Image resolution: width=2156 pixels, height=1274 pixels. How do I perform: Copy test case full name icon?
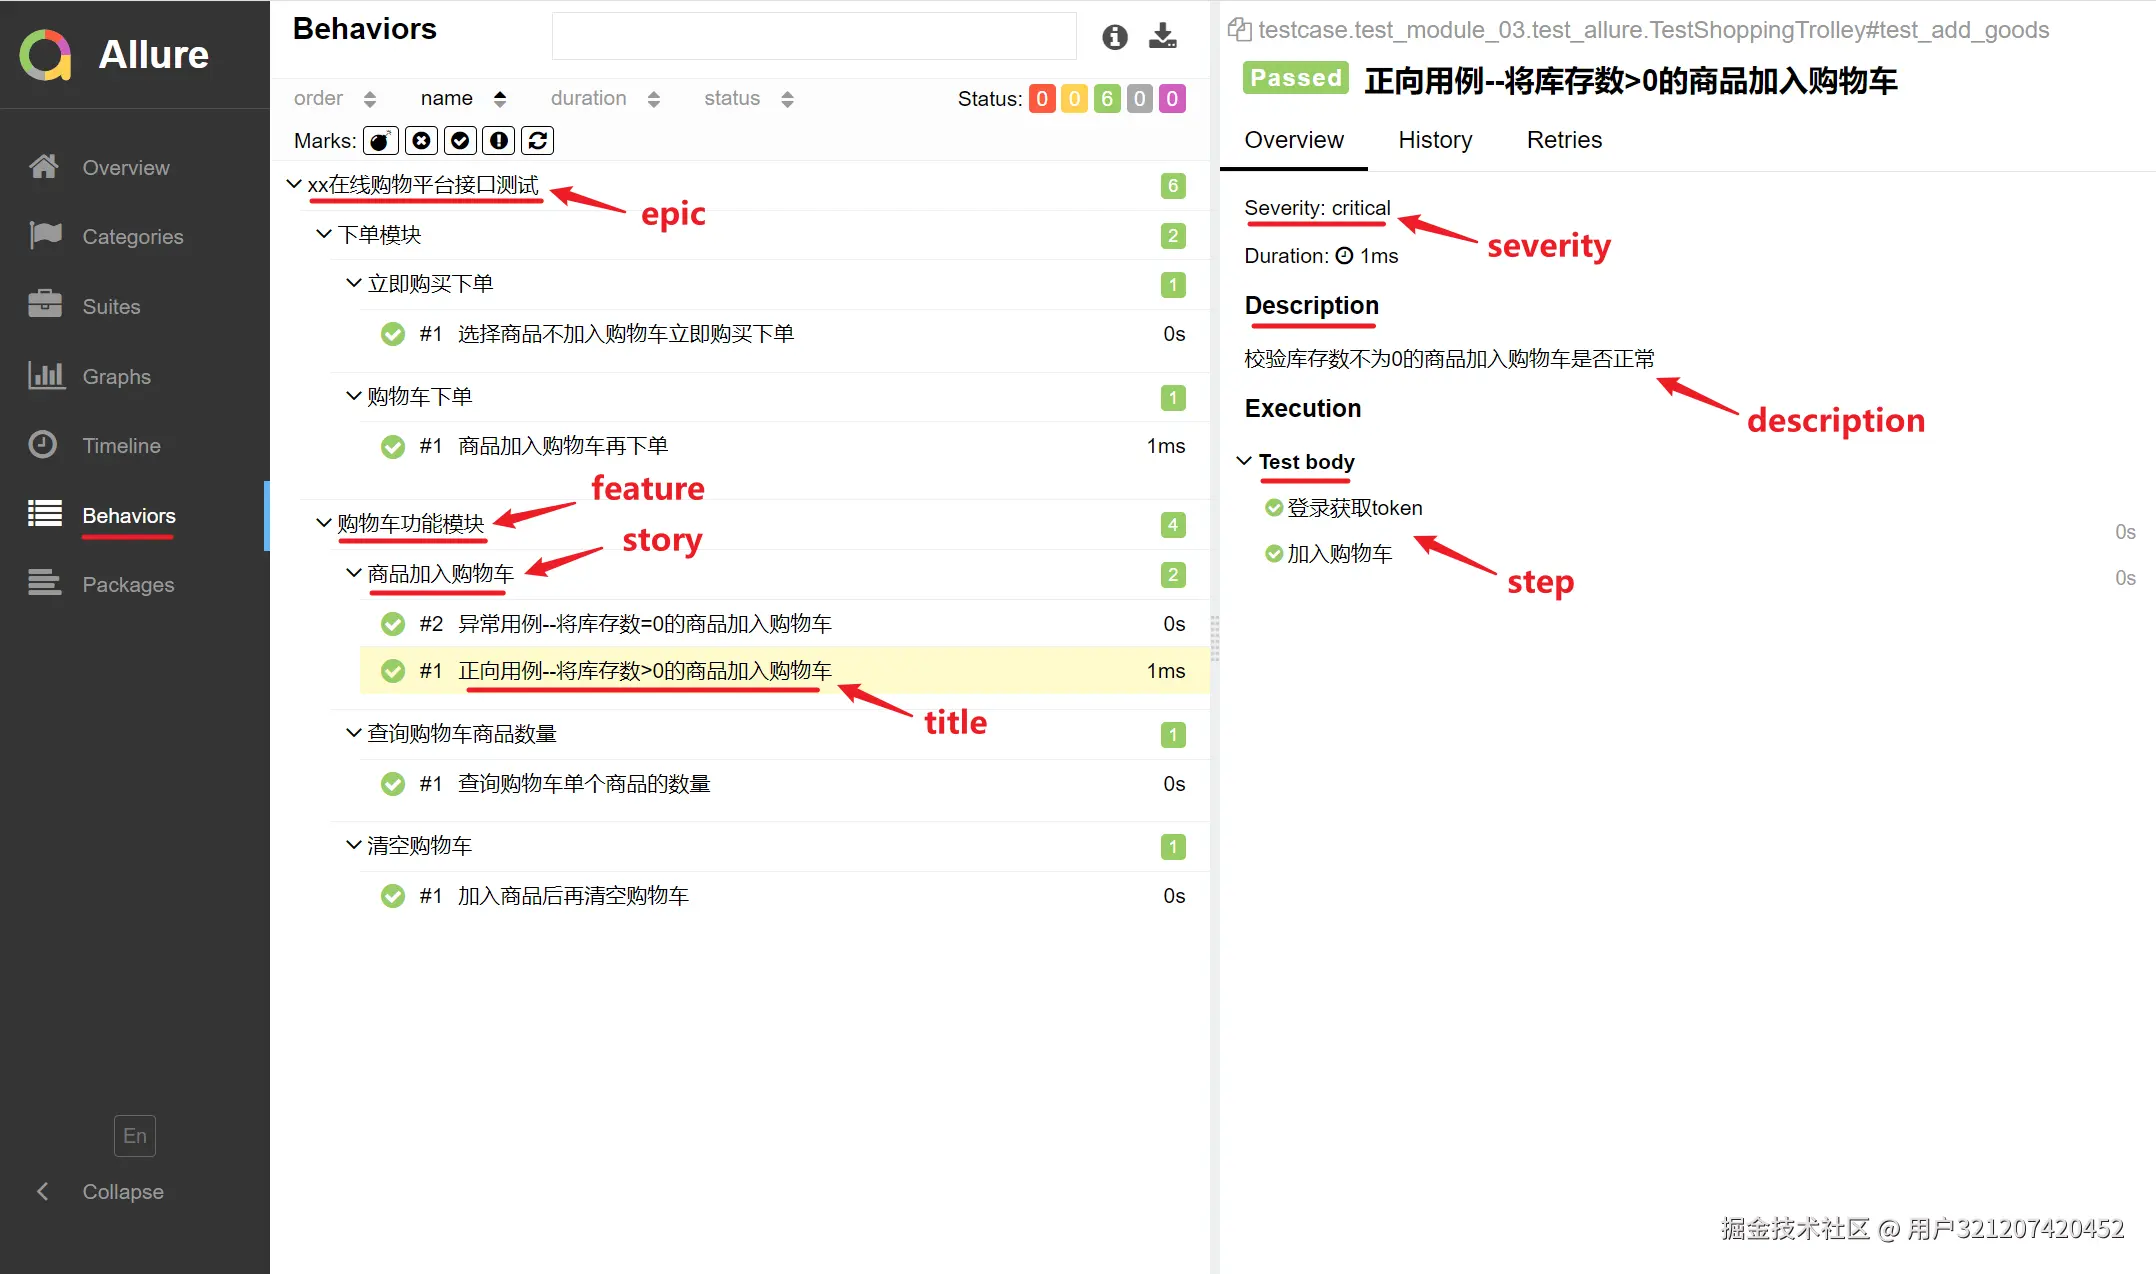pyautogui.click(x=1239, y=30)
